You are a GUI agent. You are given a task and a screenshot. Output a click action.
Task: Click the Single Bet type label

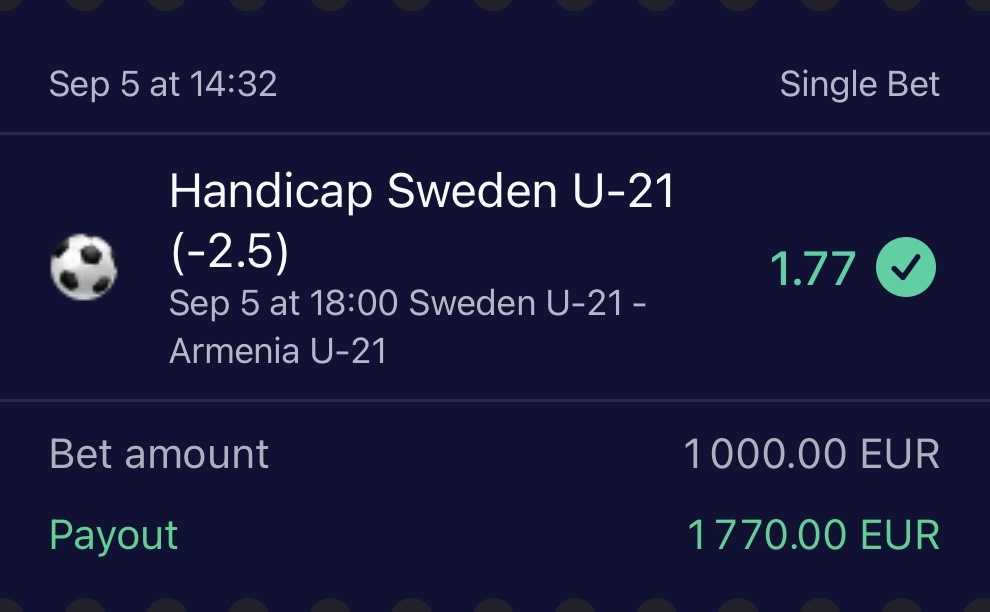click(x=859, y=85)
